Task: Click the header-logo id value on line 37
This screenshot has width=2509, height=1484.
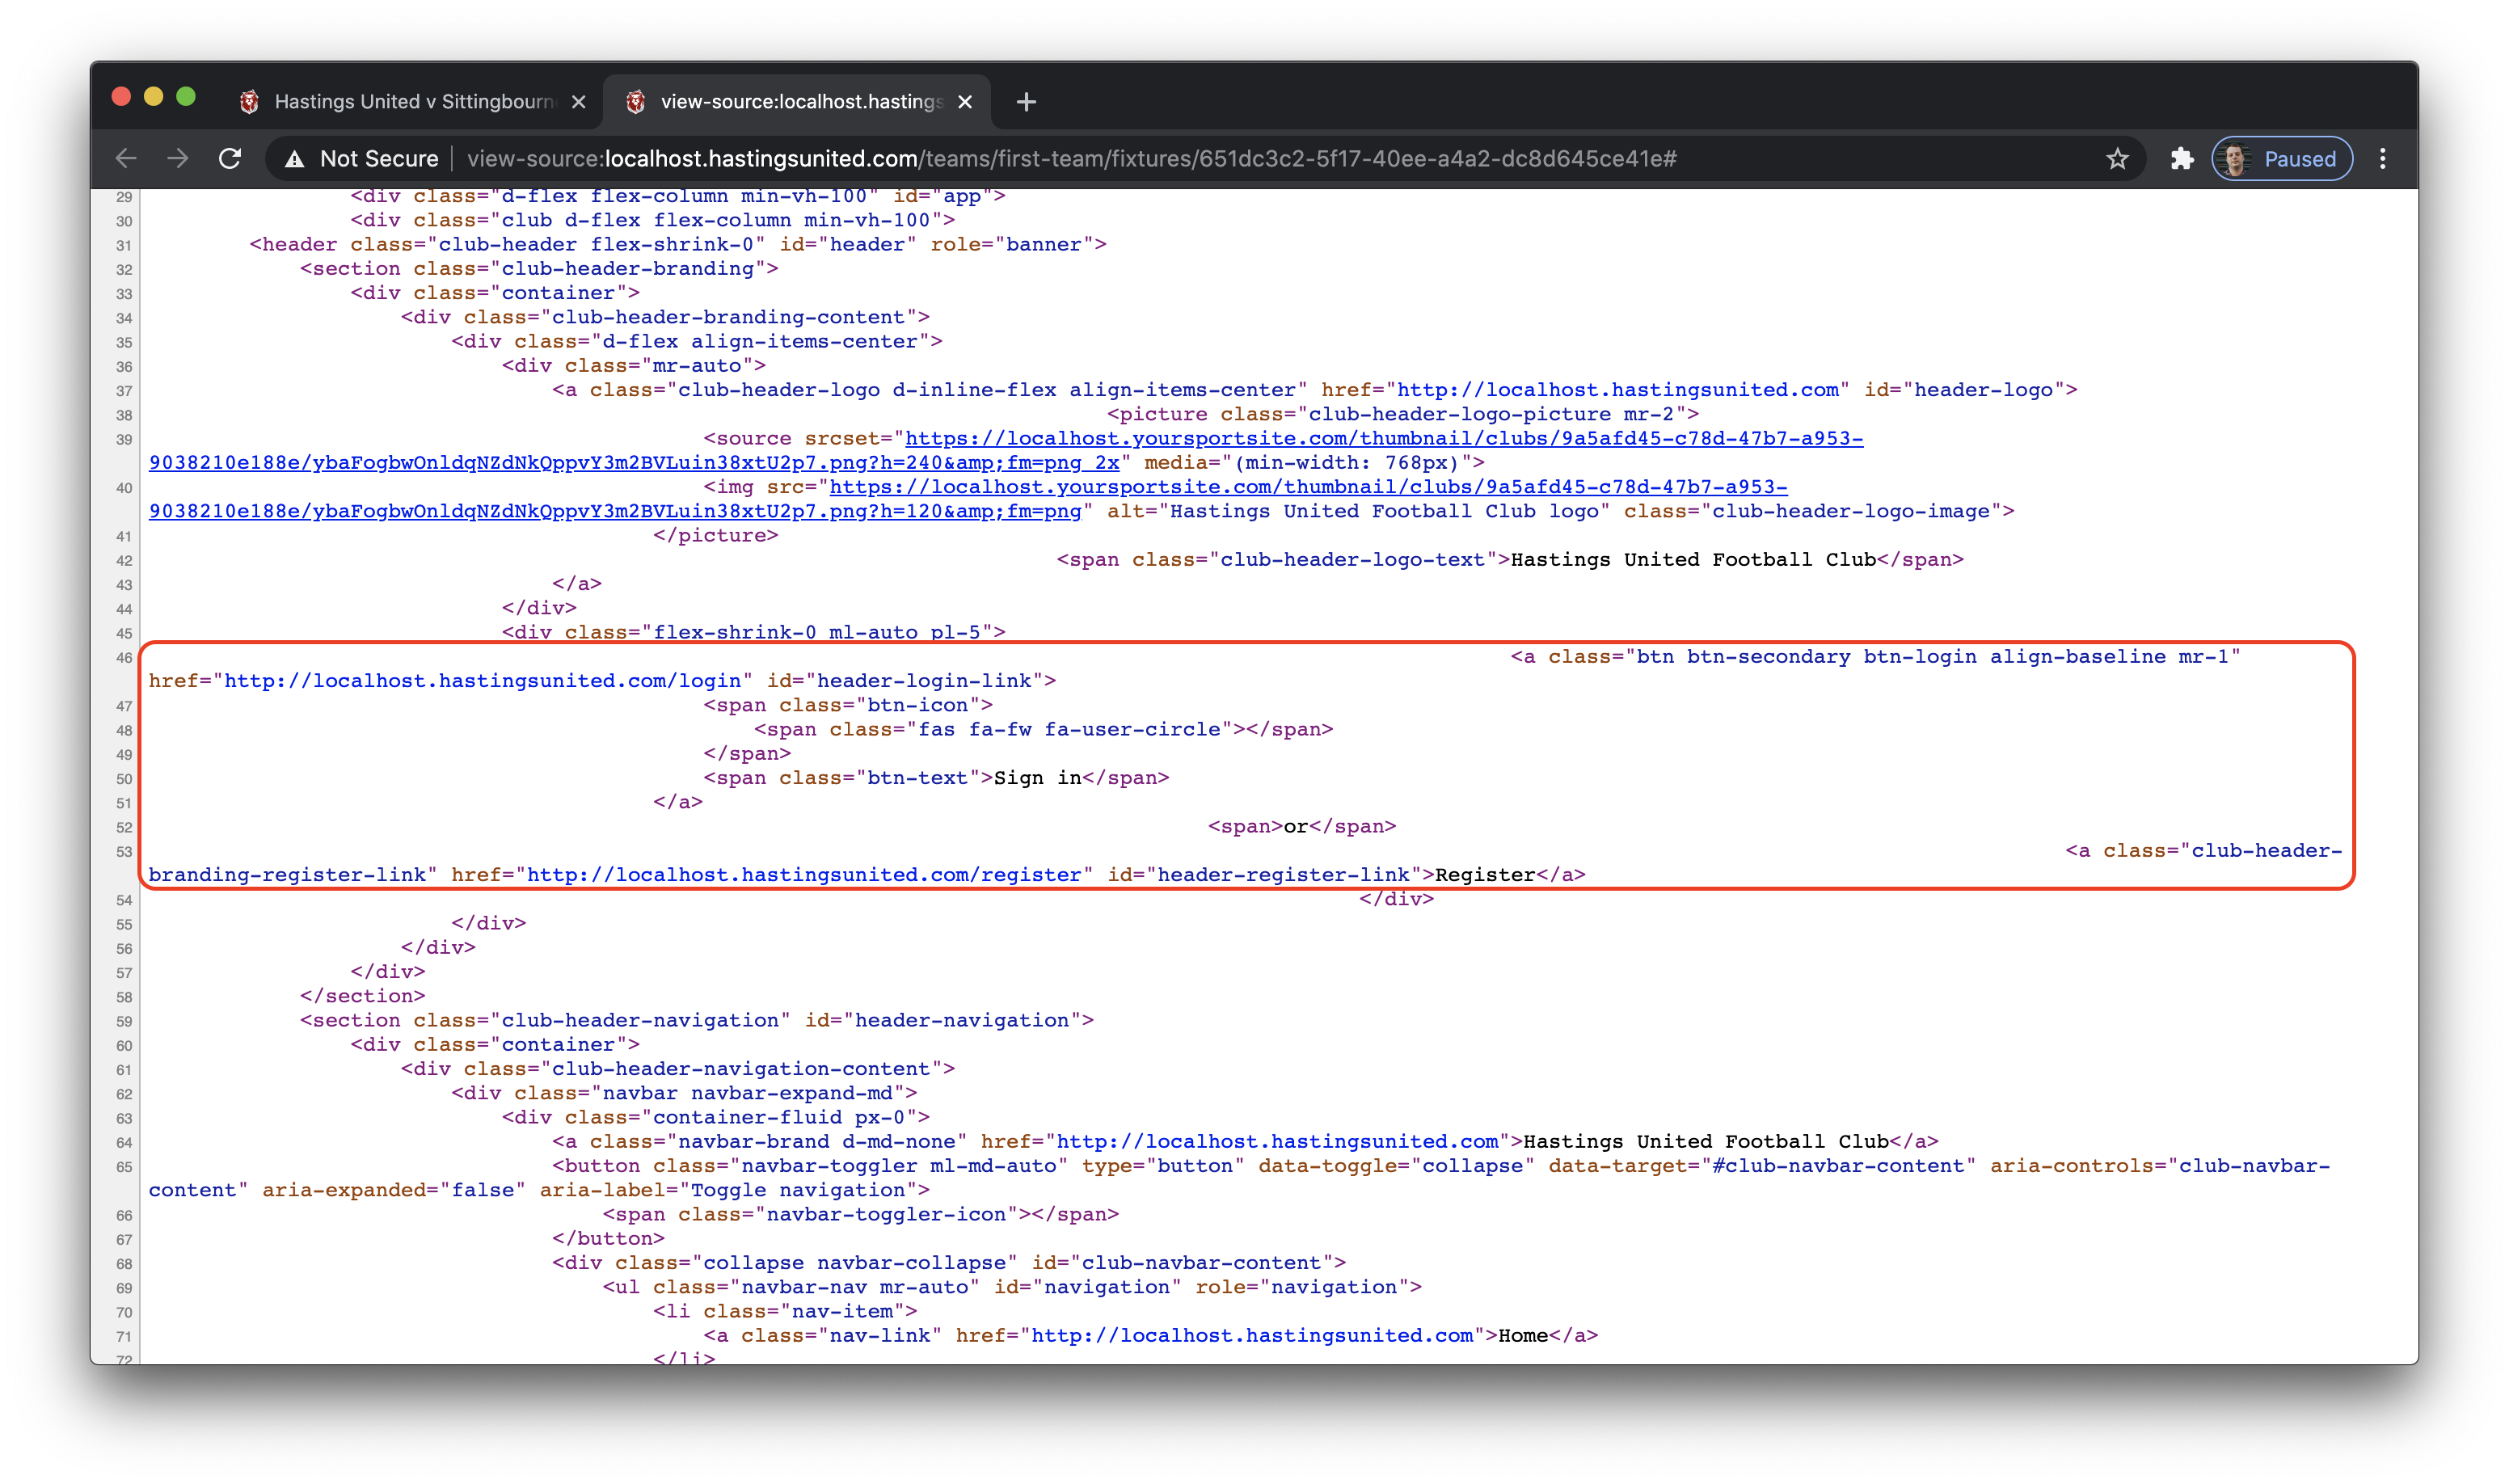Action: tap(1983, 390)
